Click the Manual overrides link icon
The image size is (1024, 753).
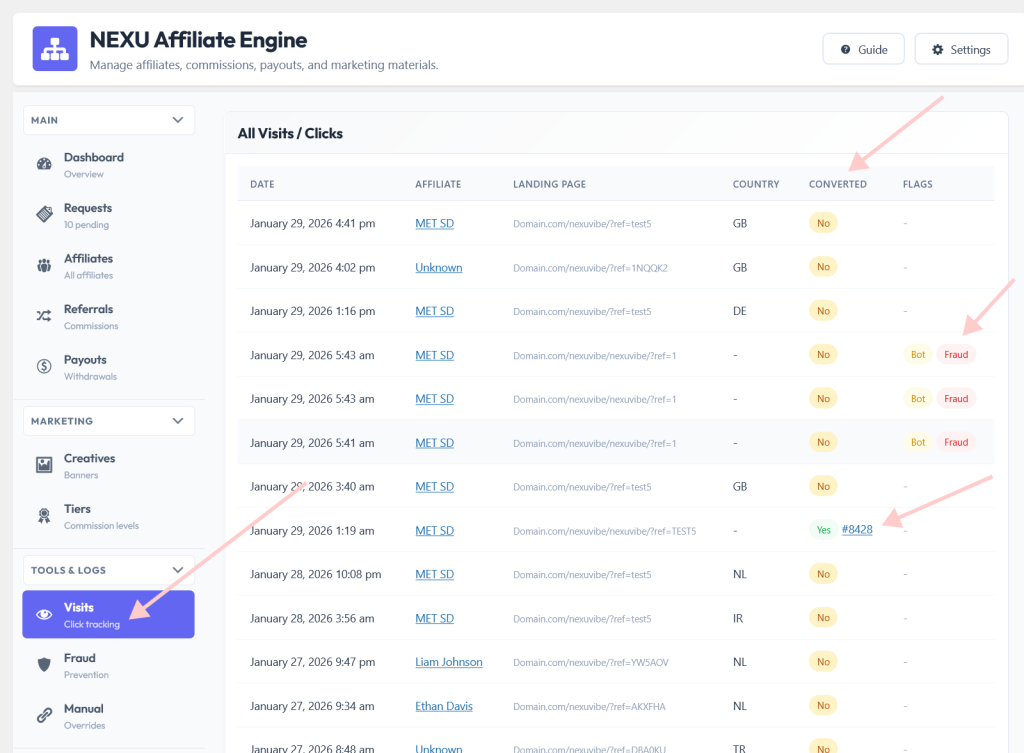(44, 716)
